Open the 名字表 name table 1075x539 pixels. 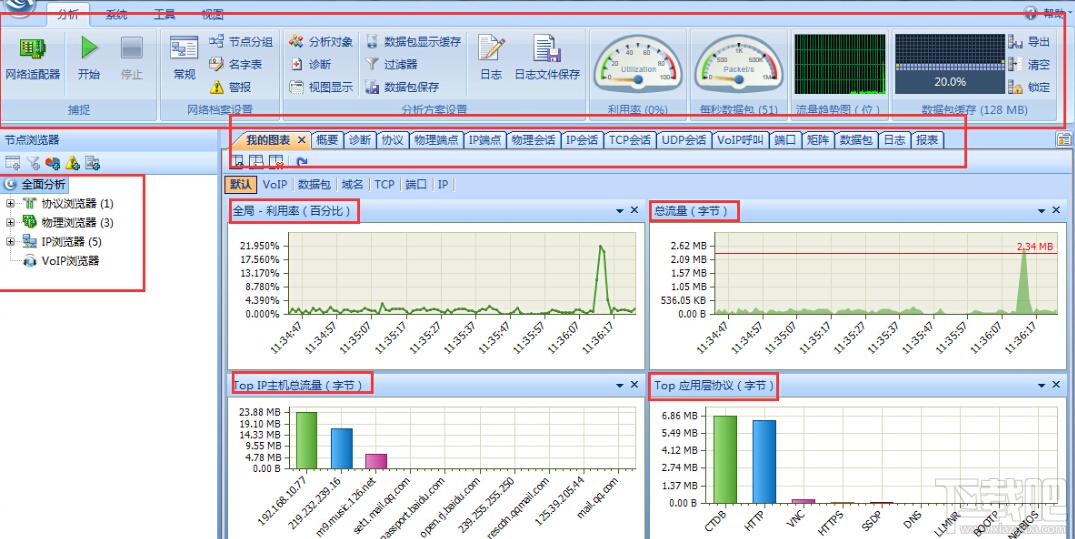tap(236, 64)
